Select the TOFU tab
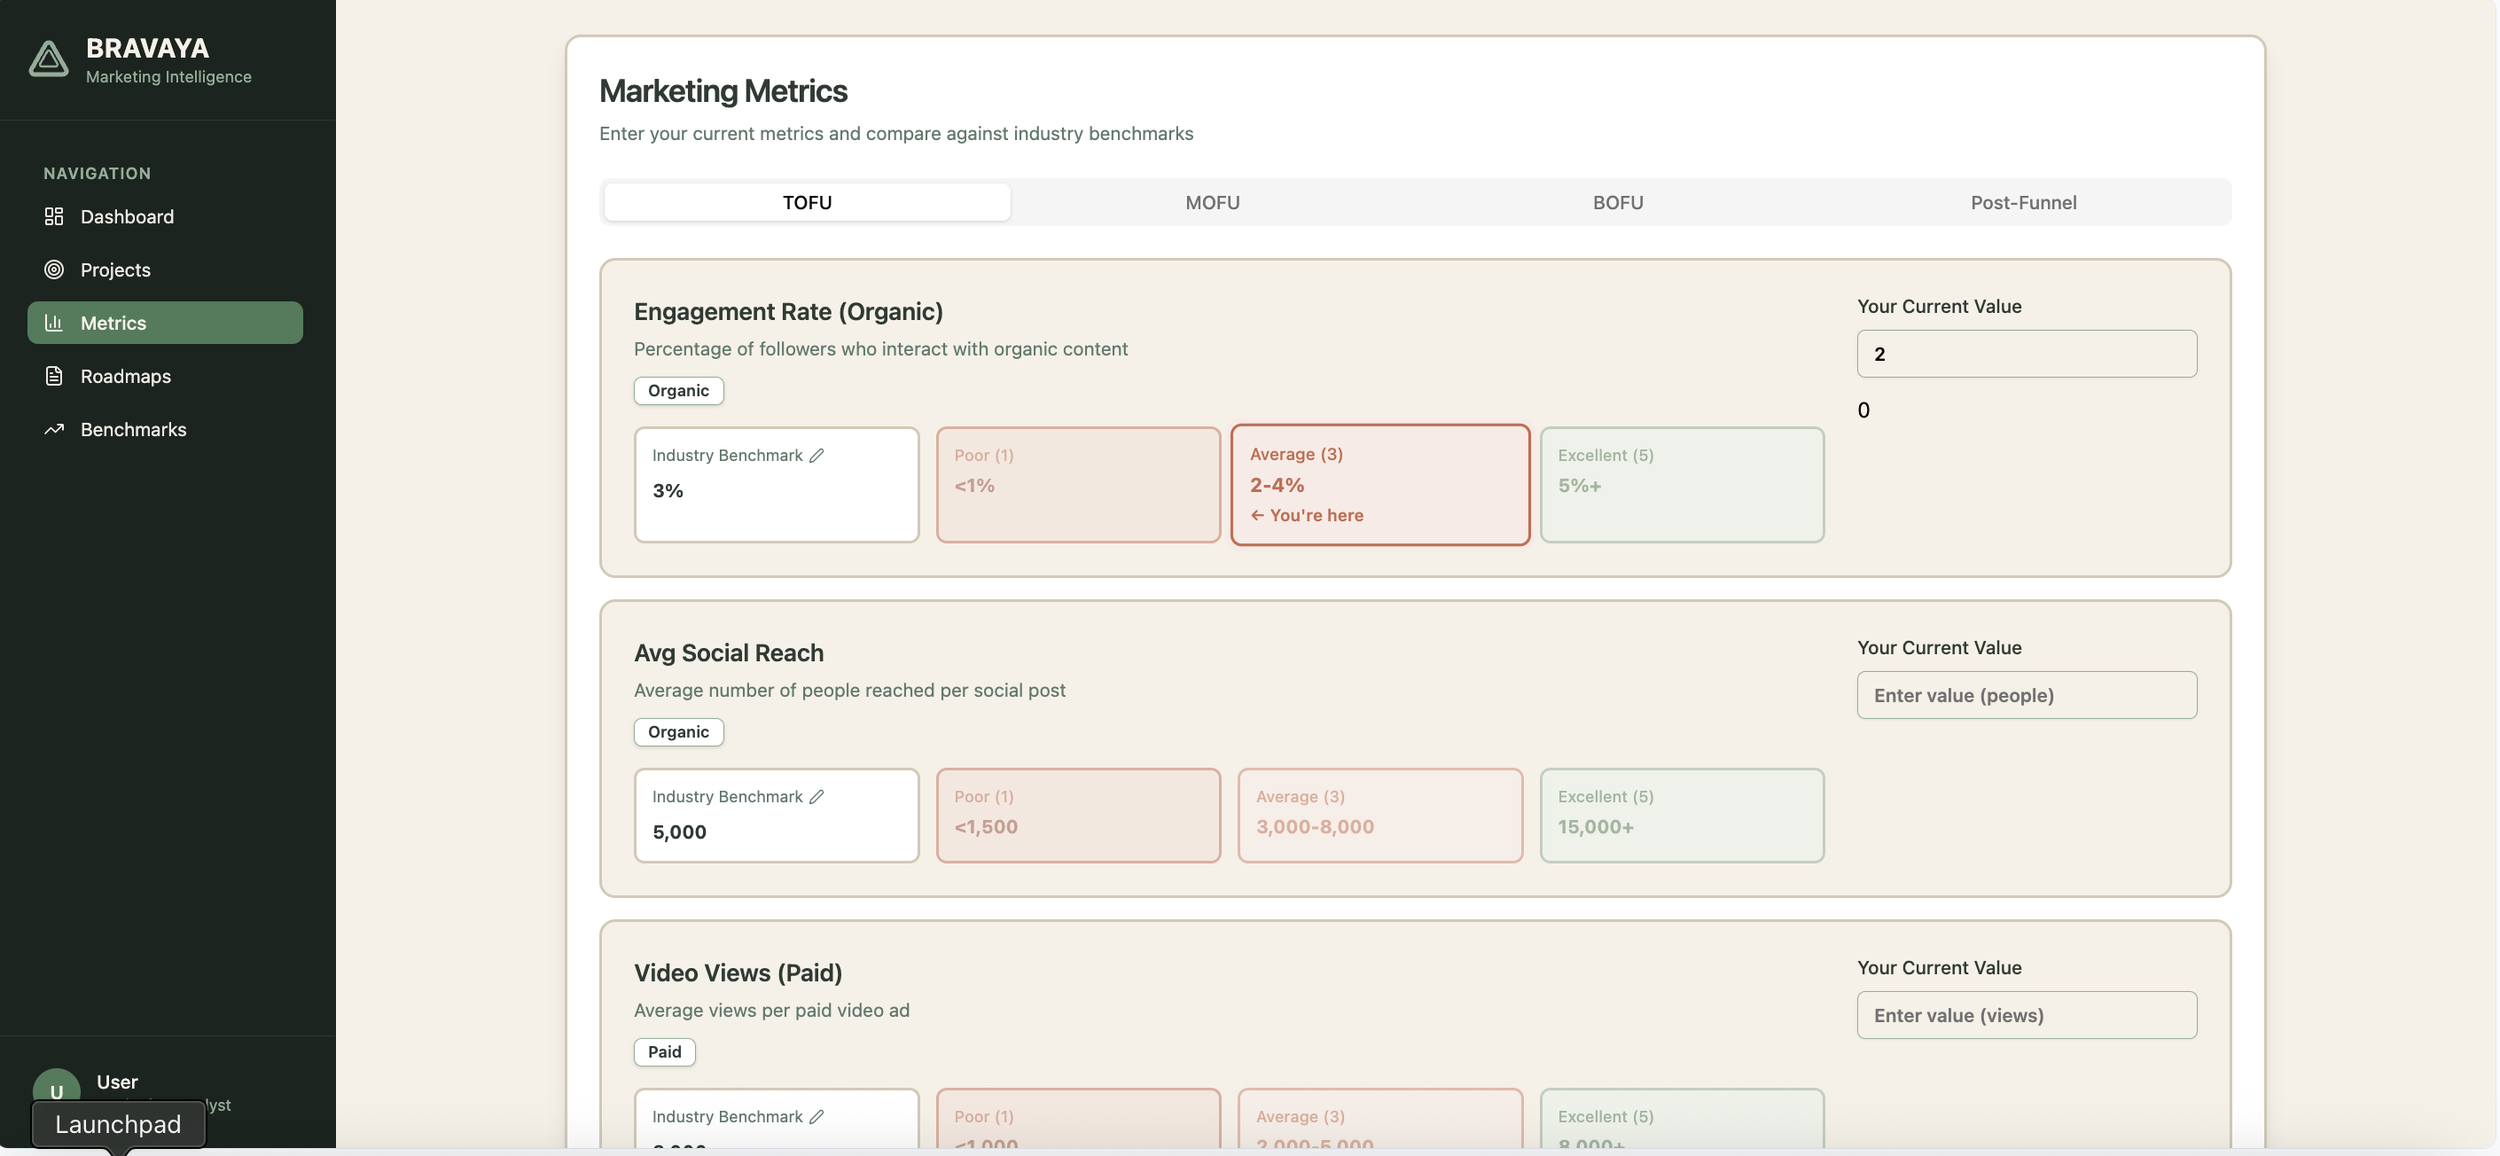2500x1156 pixels. point(807,202)
